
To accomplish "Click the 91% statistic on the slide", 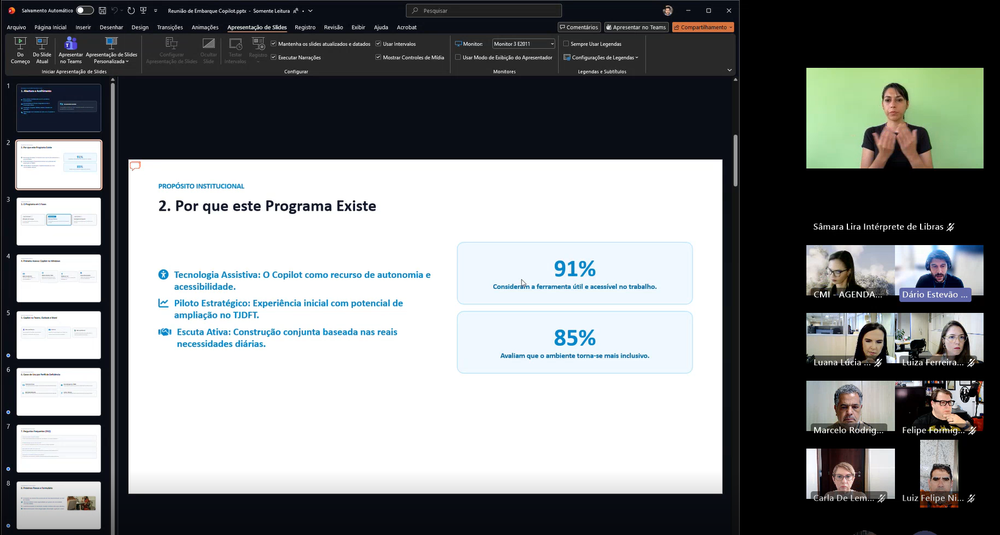I will [x=575, y=268].
